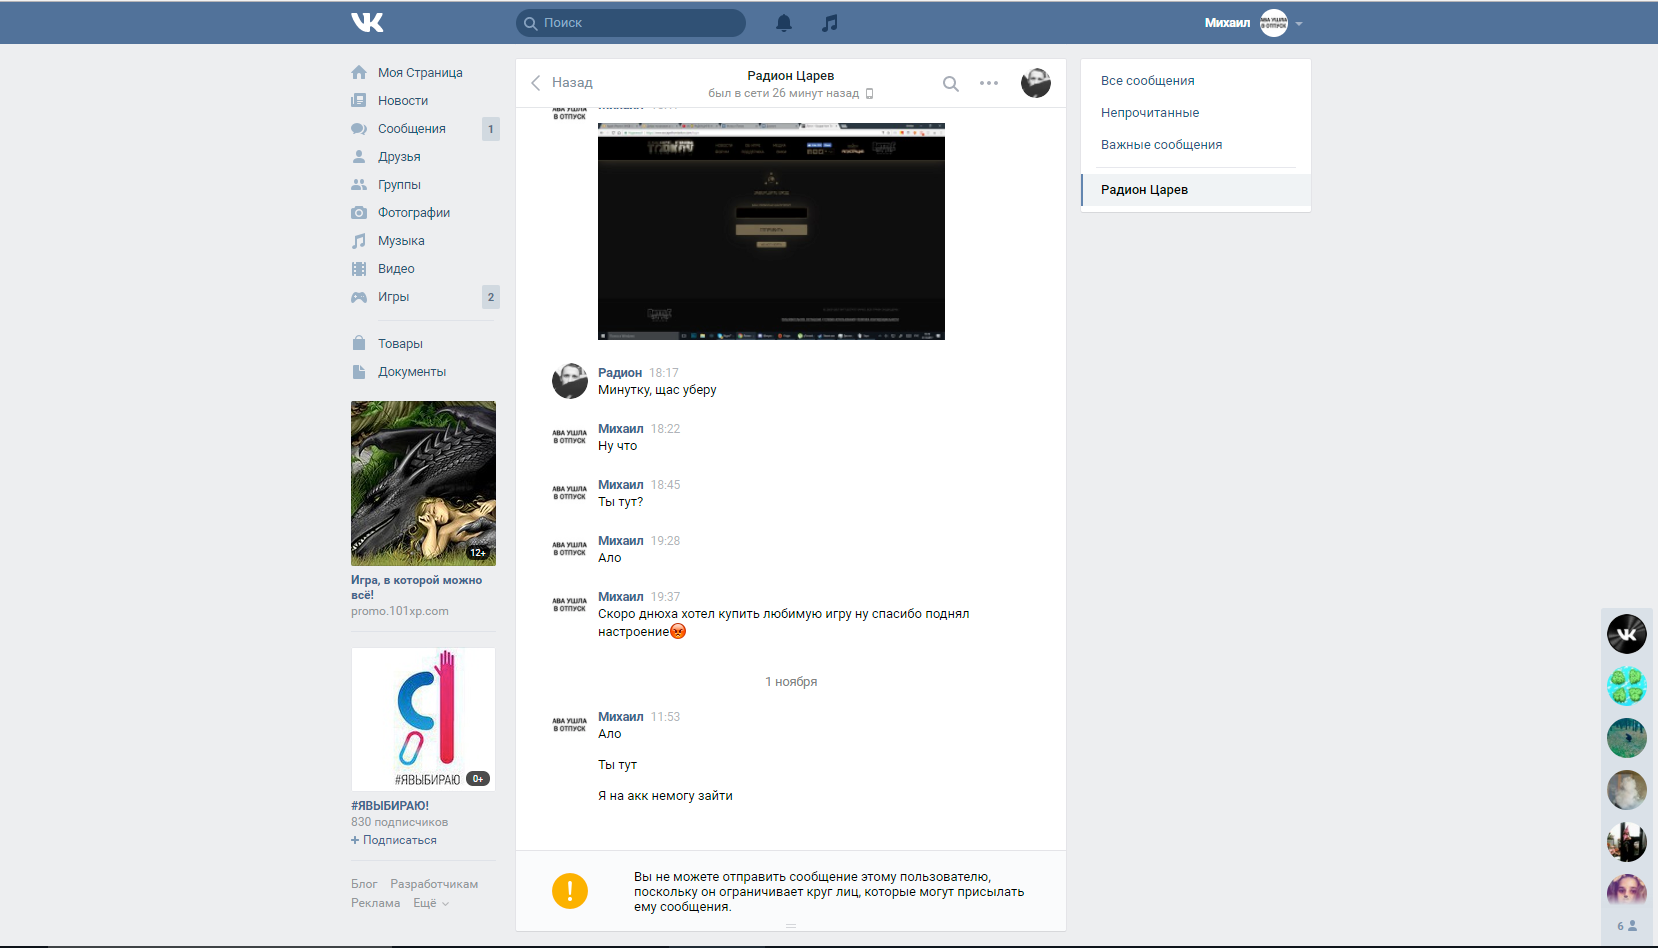Click the news icon beside Новости
The height and width of the screenshot is (948, 1658).
click(359, 100)
